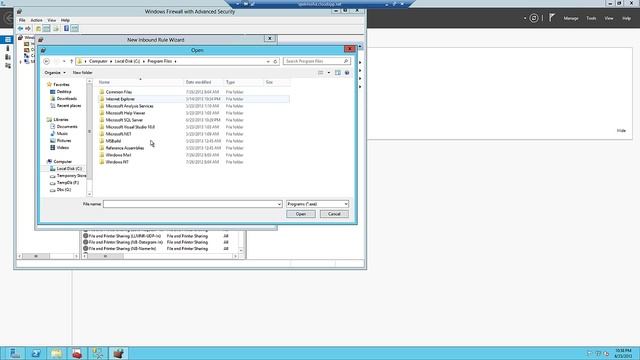Click forward arrow in Firewall toolbar
This screenshot has height=360, width=640.
pyautogui.click(x=28, y=29)
